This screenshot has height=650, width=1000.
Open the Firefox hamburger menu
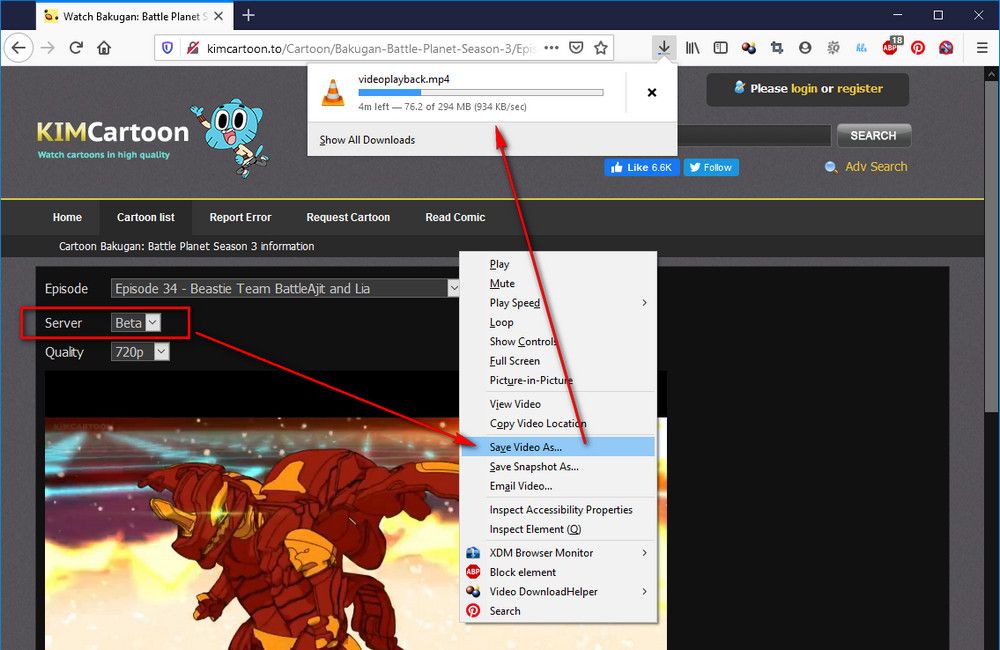(982, 48)
